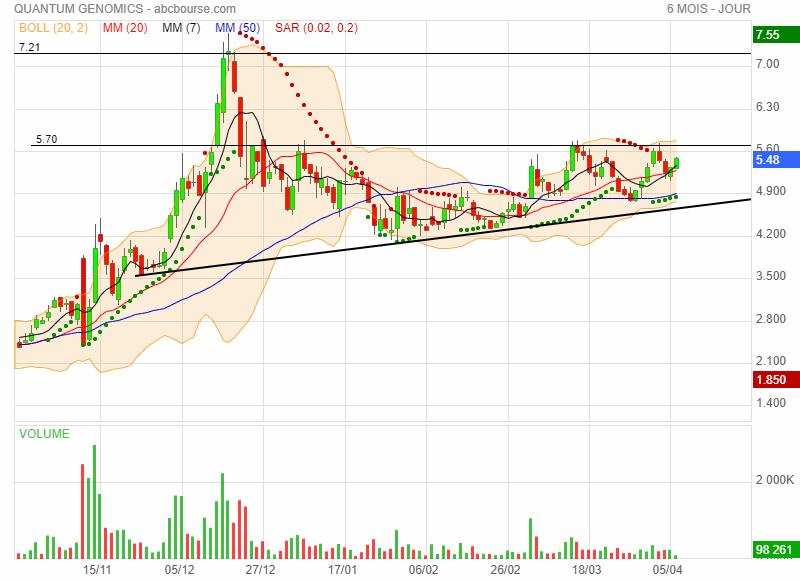Click the 7.00 price axis label
The width and height of the screenshot is (800, 580).
(768, 64)
